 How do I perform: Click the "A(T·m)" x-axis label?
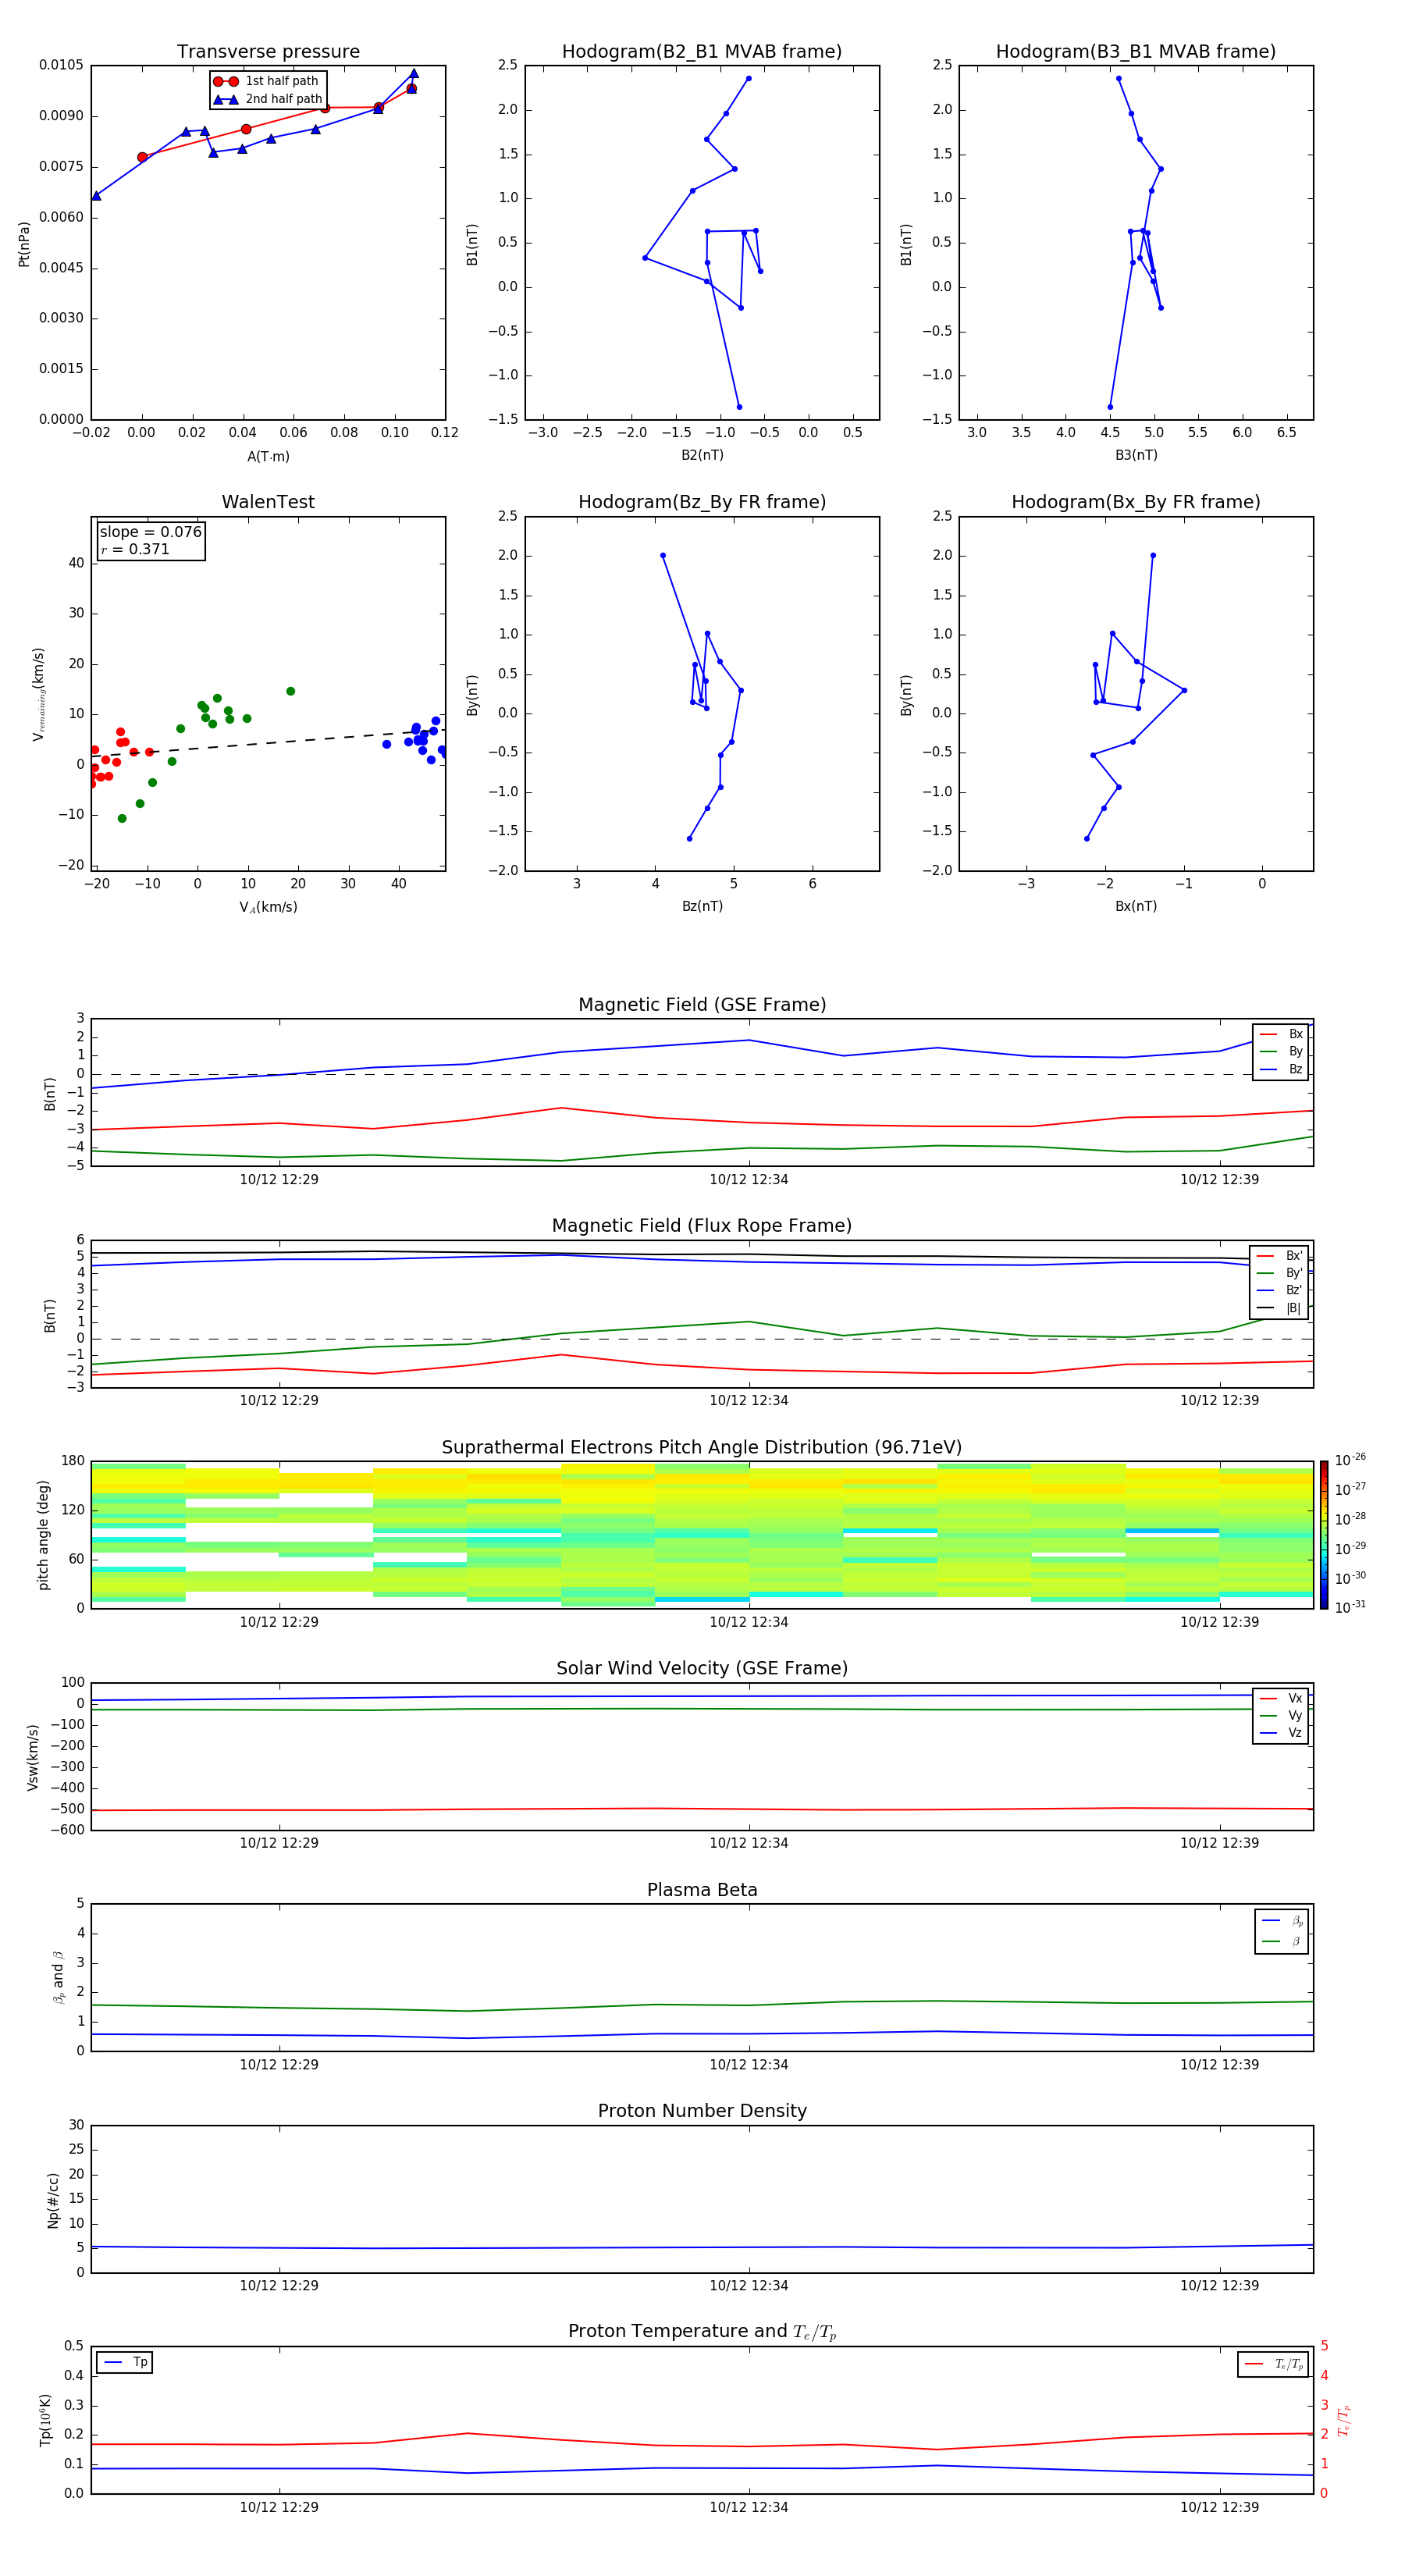[x=268, y=456]
